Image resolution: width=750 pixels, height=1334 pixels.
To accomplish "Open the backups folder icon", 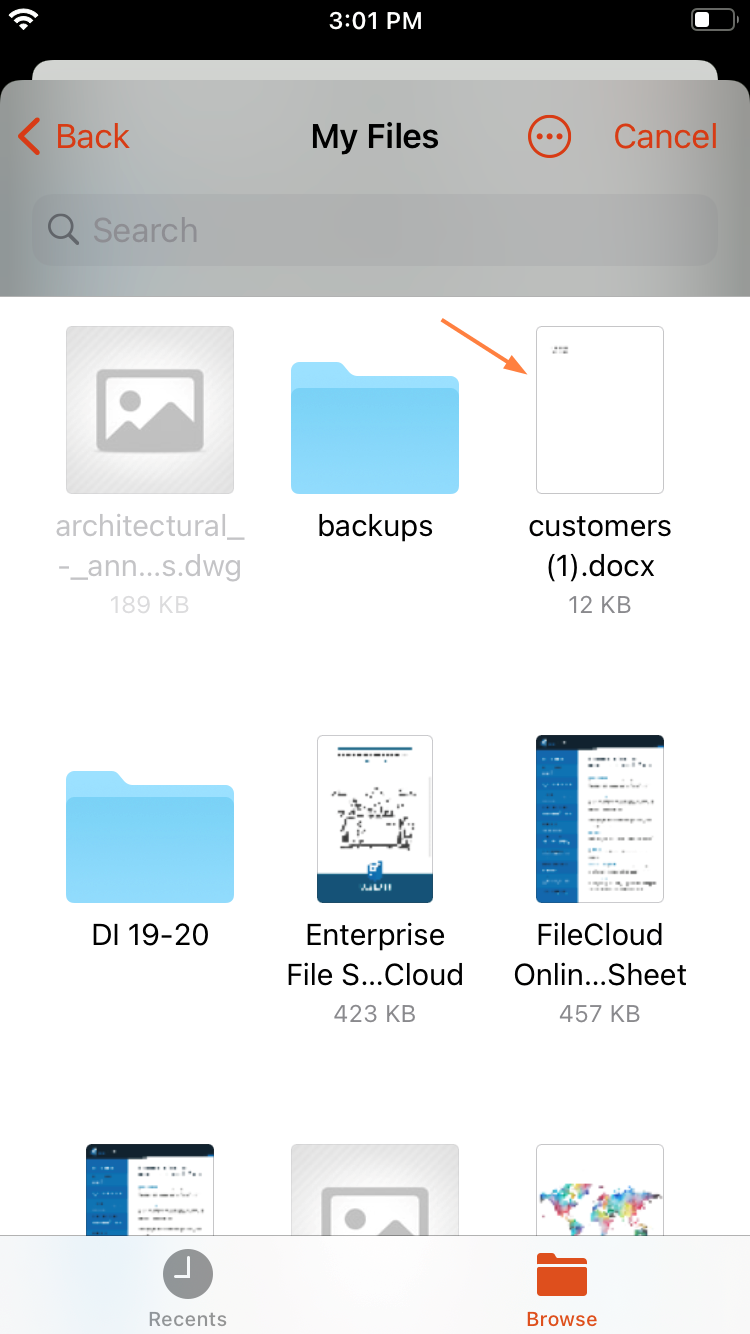I will pos(375,428).
